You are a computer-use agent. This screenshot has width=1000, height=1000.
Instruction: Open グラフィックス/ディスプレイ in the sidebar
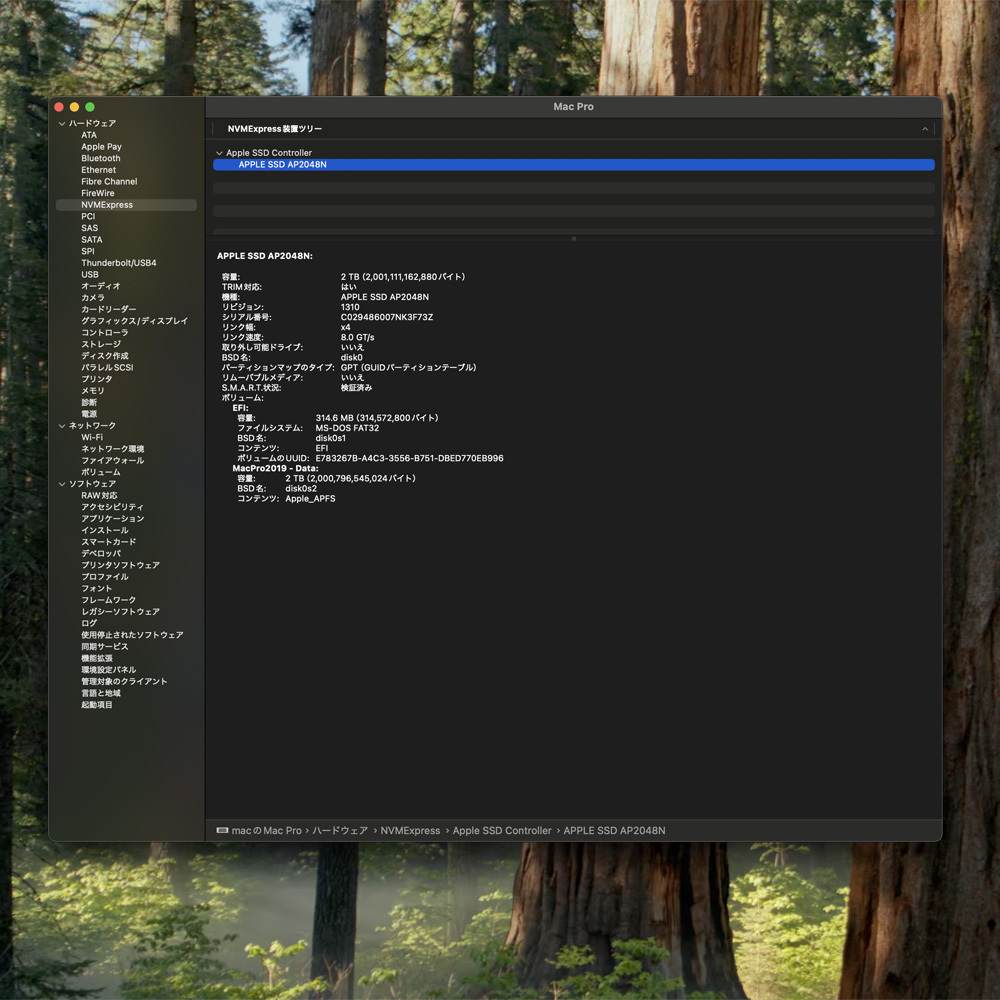pos(134,321)
